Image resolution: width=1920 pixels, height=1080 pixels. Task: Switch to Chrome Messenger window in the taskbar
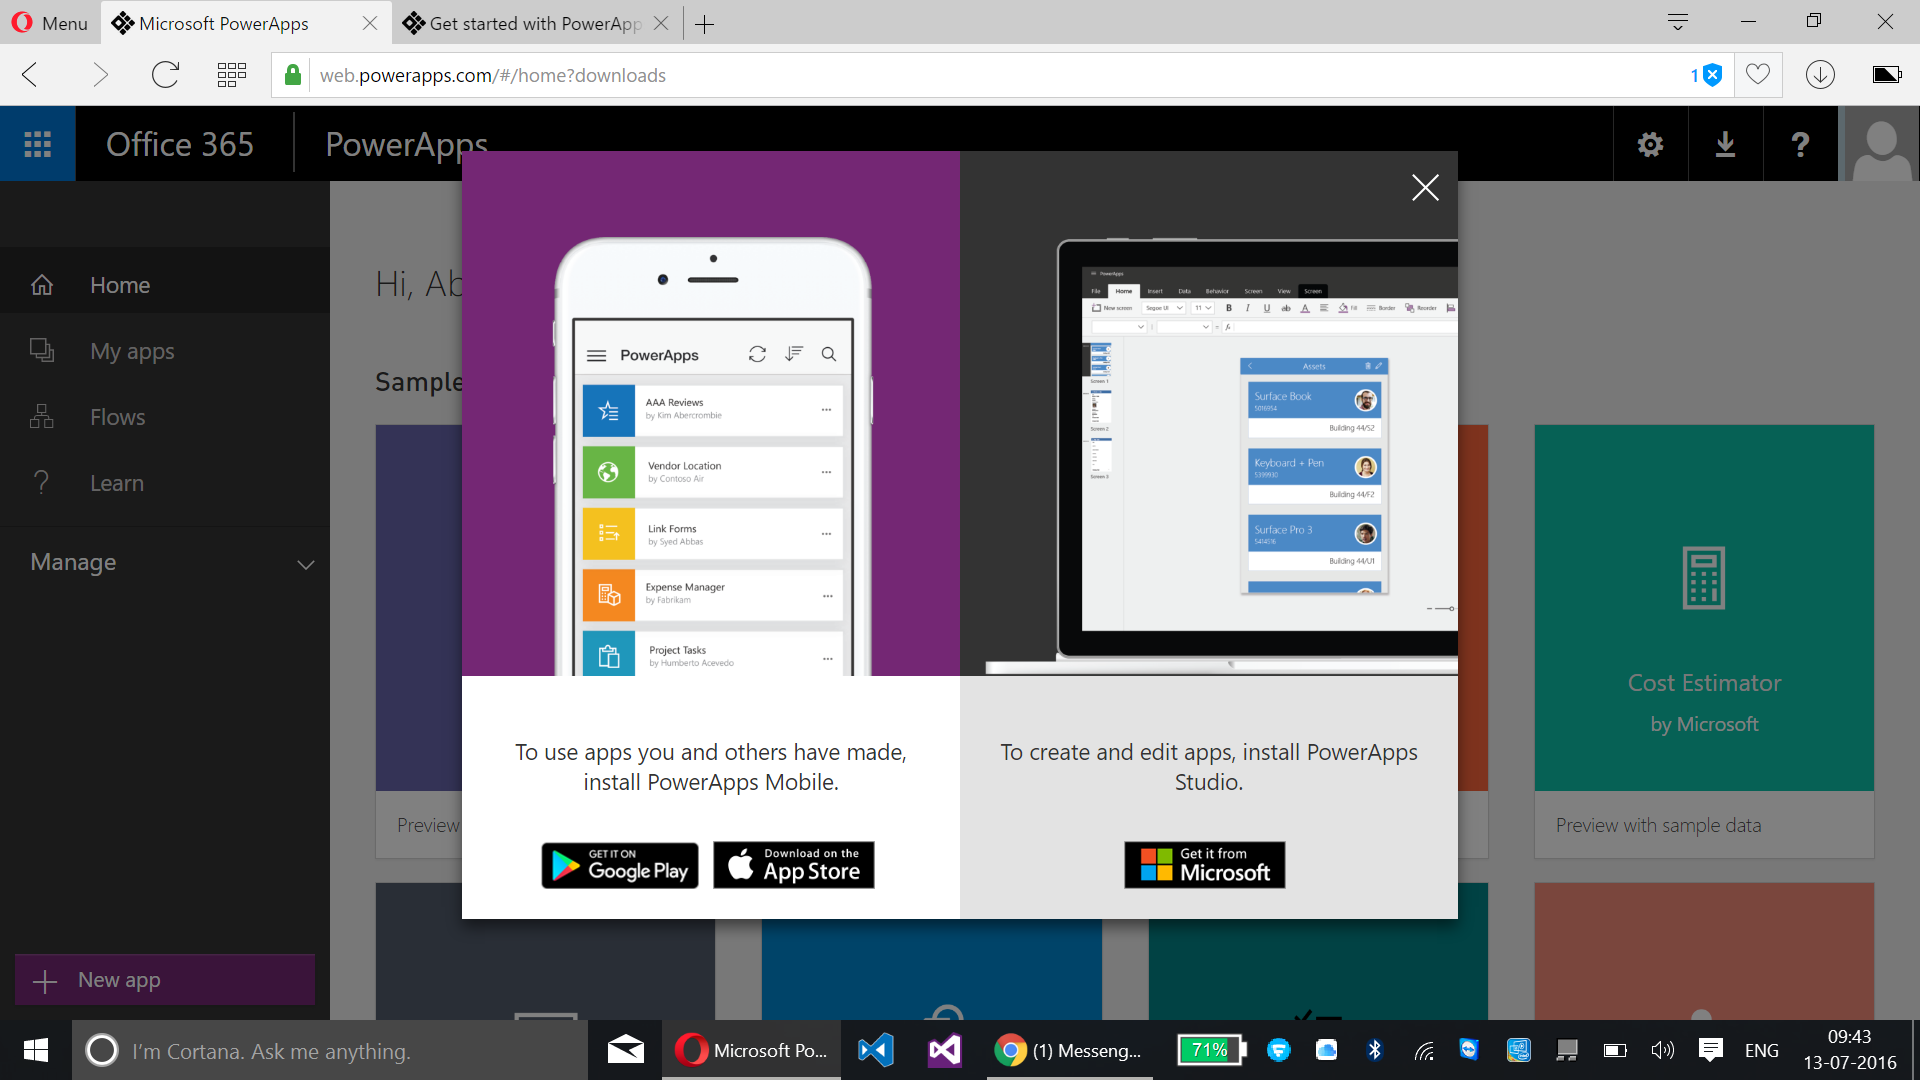[1070, 1050]
